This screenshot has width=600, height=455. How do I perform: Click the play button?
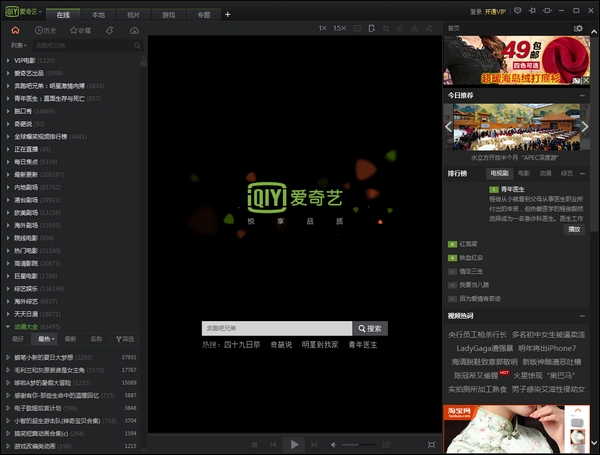pos(294,444)
